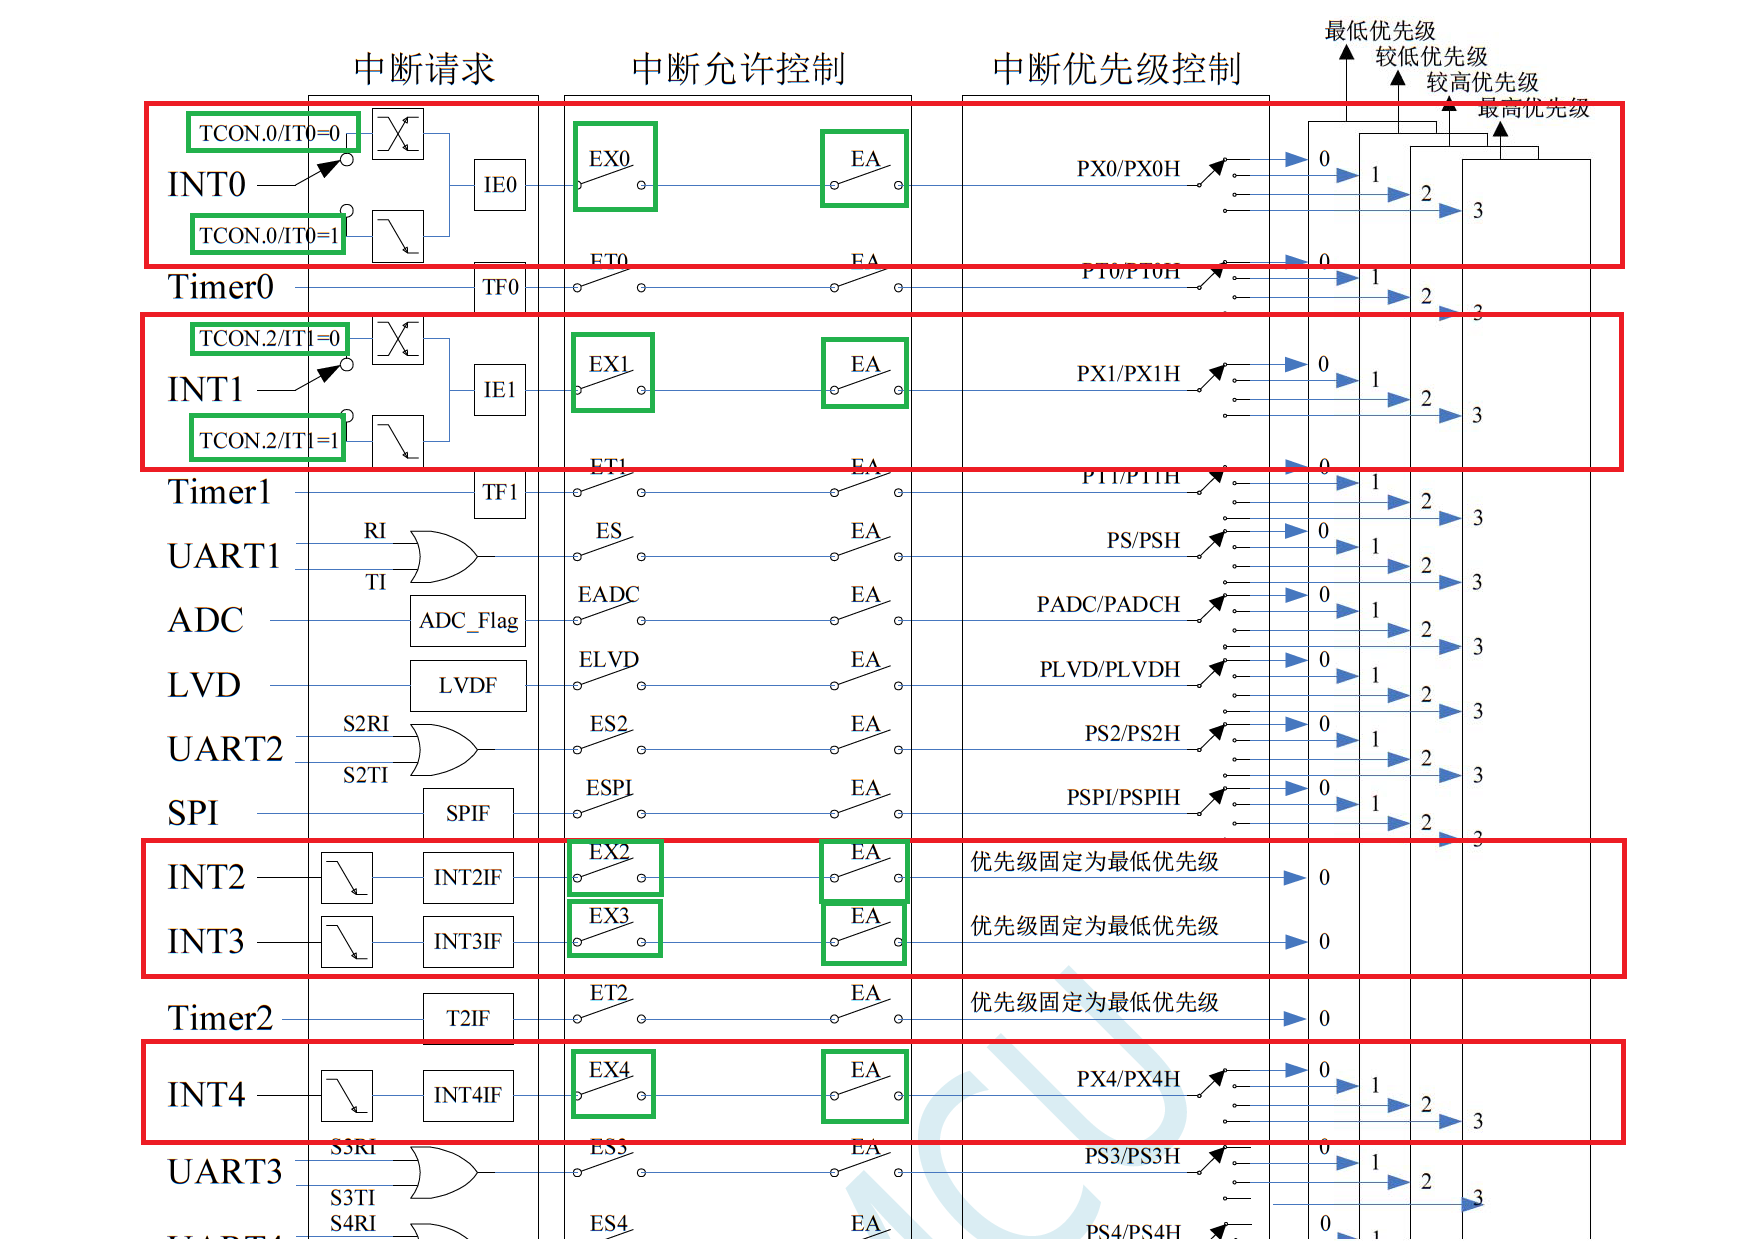
Task: Click the EA switch in the INT1 row
Action: coord(866,382)
